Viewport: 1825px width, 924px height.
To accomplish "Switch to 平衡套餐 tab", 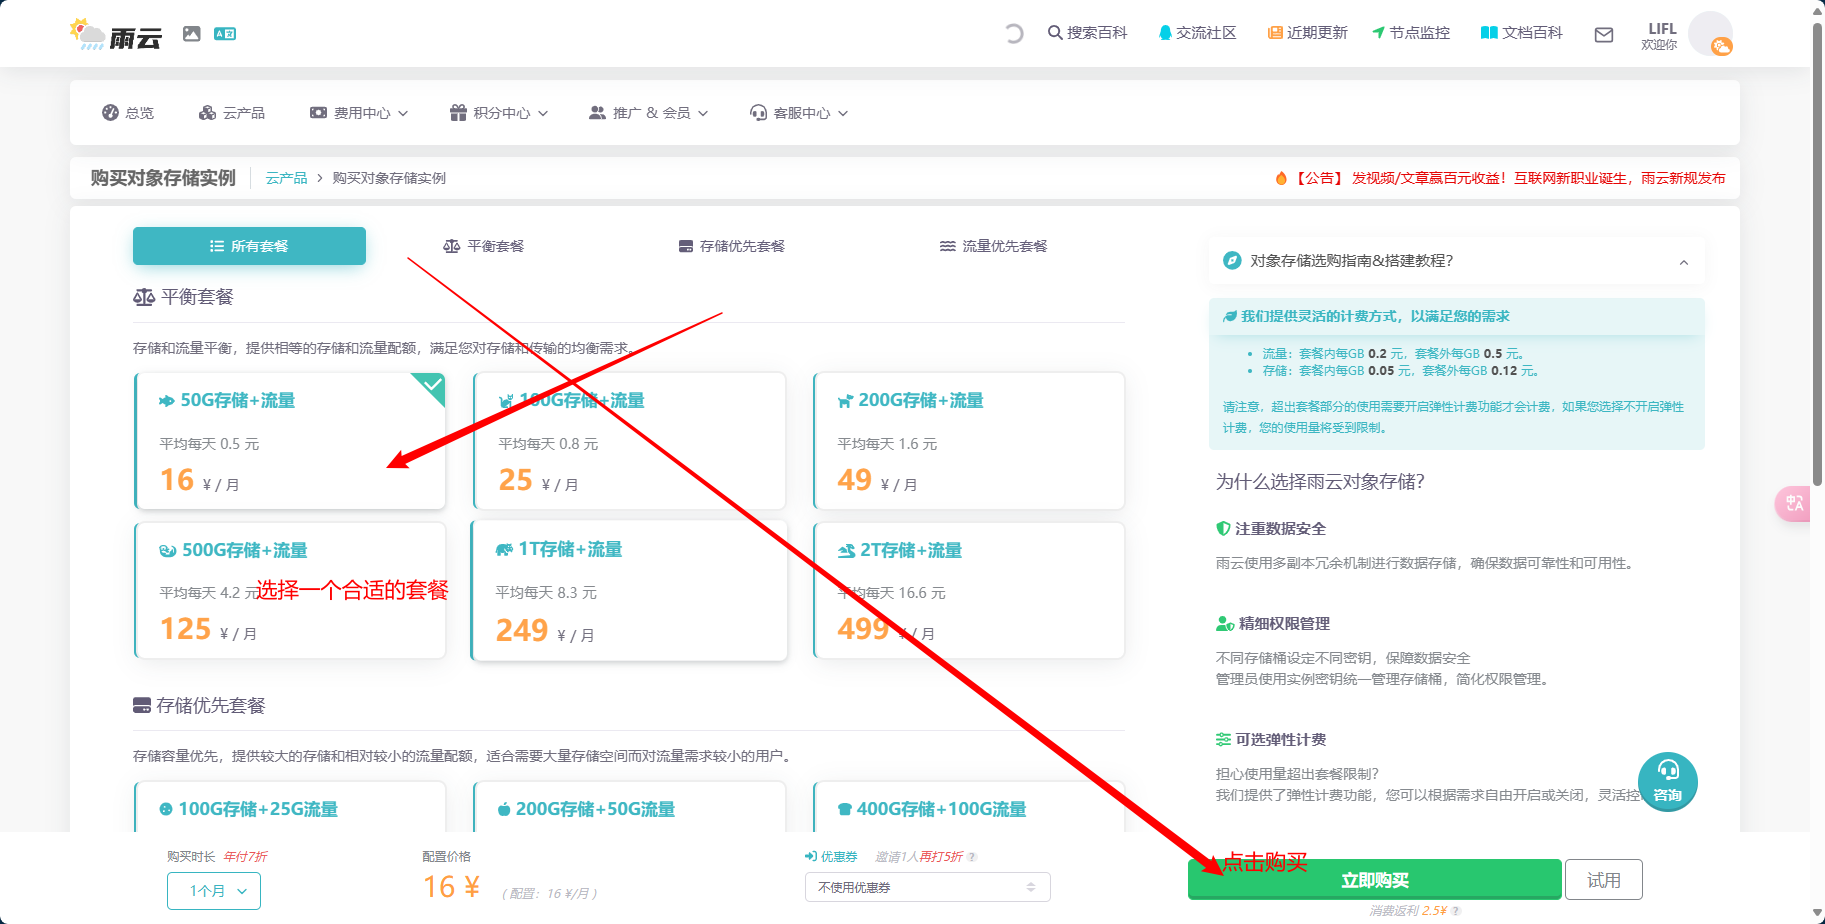I will tap(484, 246).
